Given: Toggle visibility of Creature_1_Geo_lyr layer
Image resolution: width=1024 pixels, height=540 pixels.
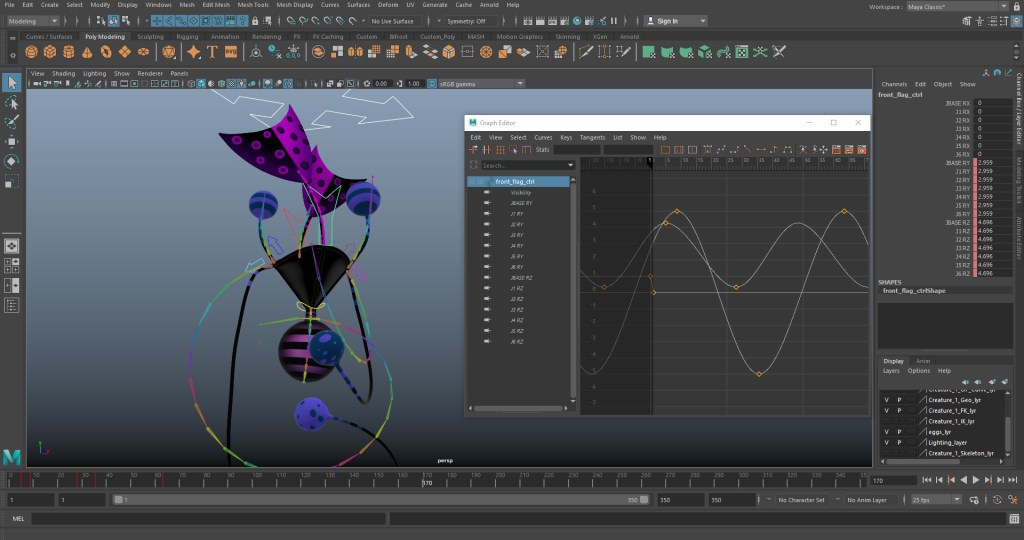Looking at the screenshot, I should 886,398.
